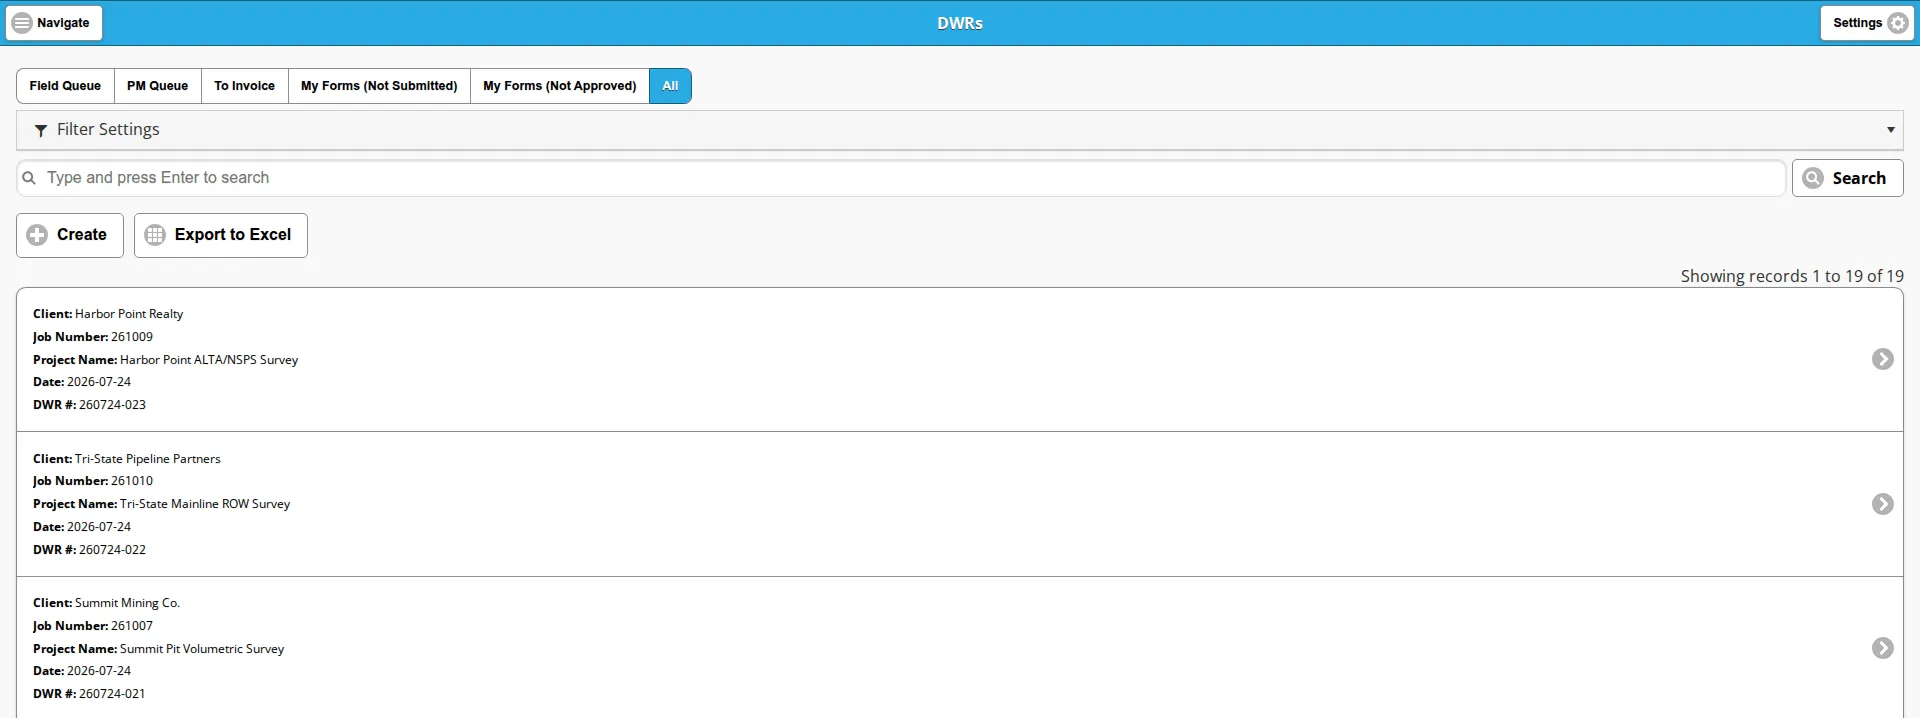
Task: Focus the 'Type and press Enter to search' field
Action: tap(901, 178)
